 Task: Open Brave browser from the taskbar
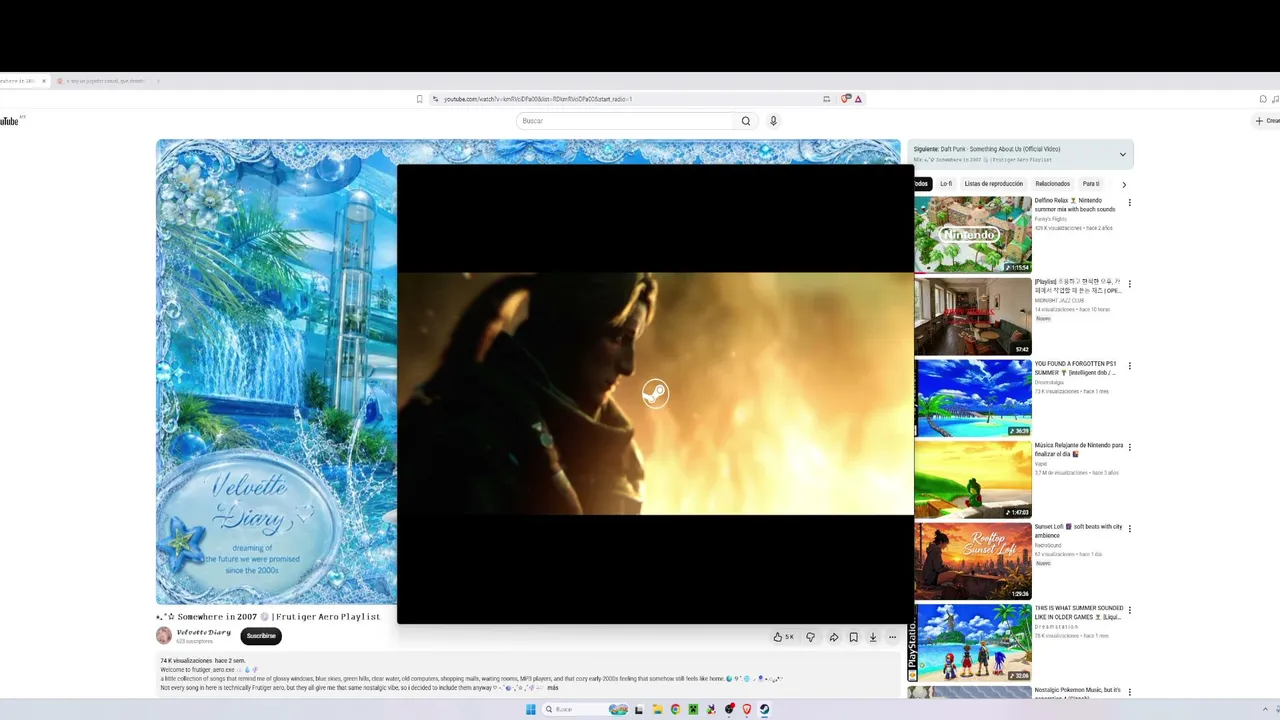[746, 710]
